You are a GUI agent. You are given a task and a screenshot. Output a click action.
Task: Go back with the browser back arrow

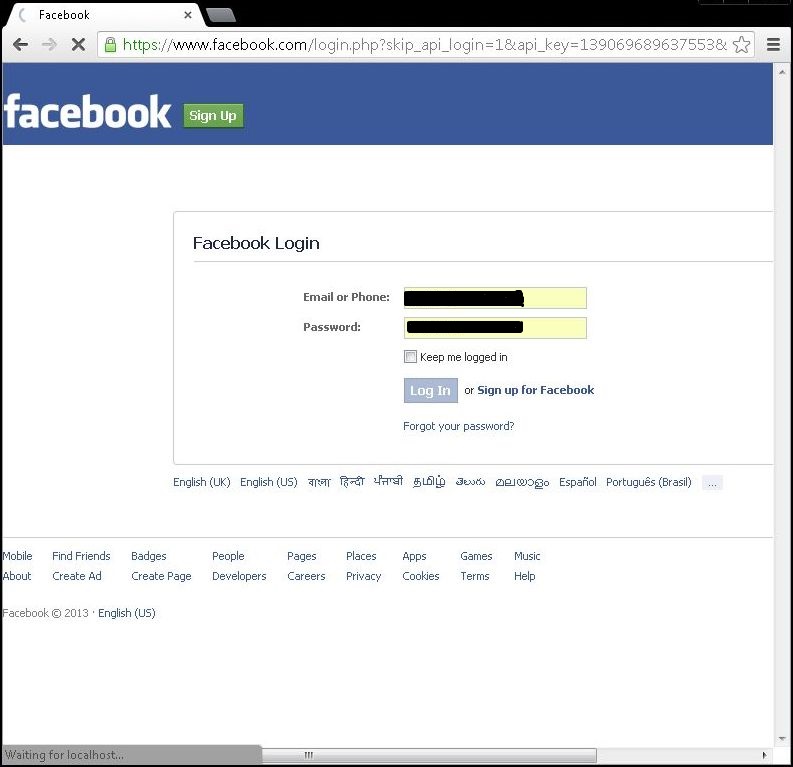[20, 45]
